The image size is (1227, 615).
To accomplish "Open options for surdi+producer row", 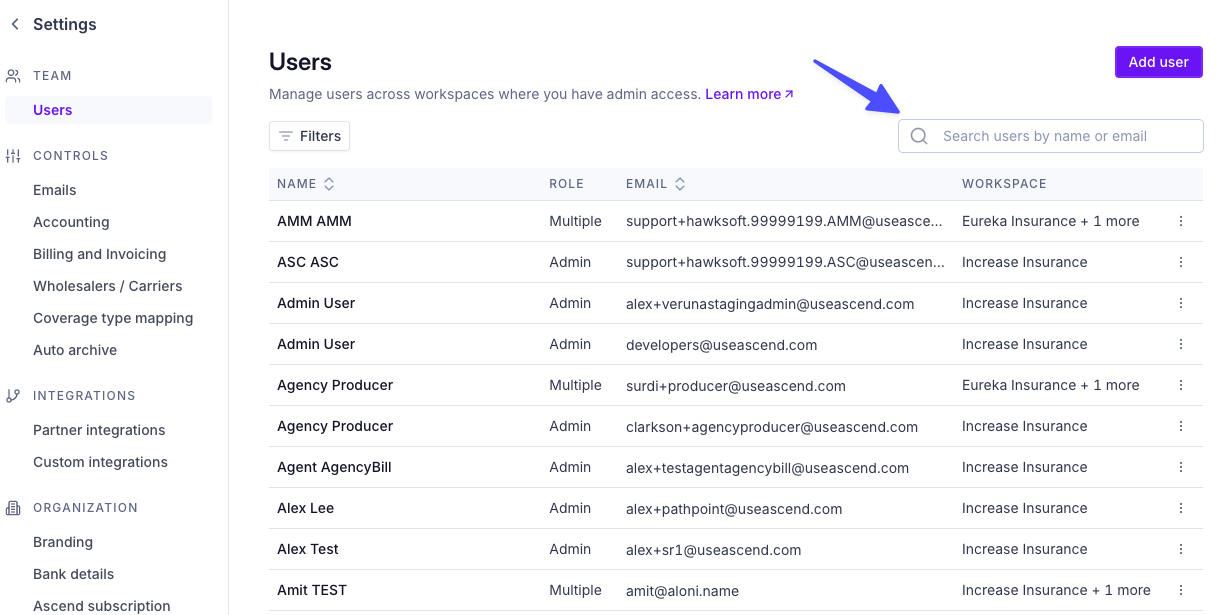I will tap(1181, 385).
